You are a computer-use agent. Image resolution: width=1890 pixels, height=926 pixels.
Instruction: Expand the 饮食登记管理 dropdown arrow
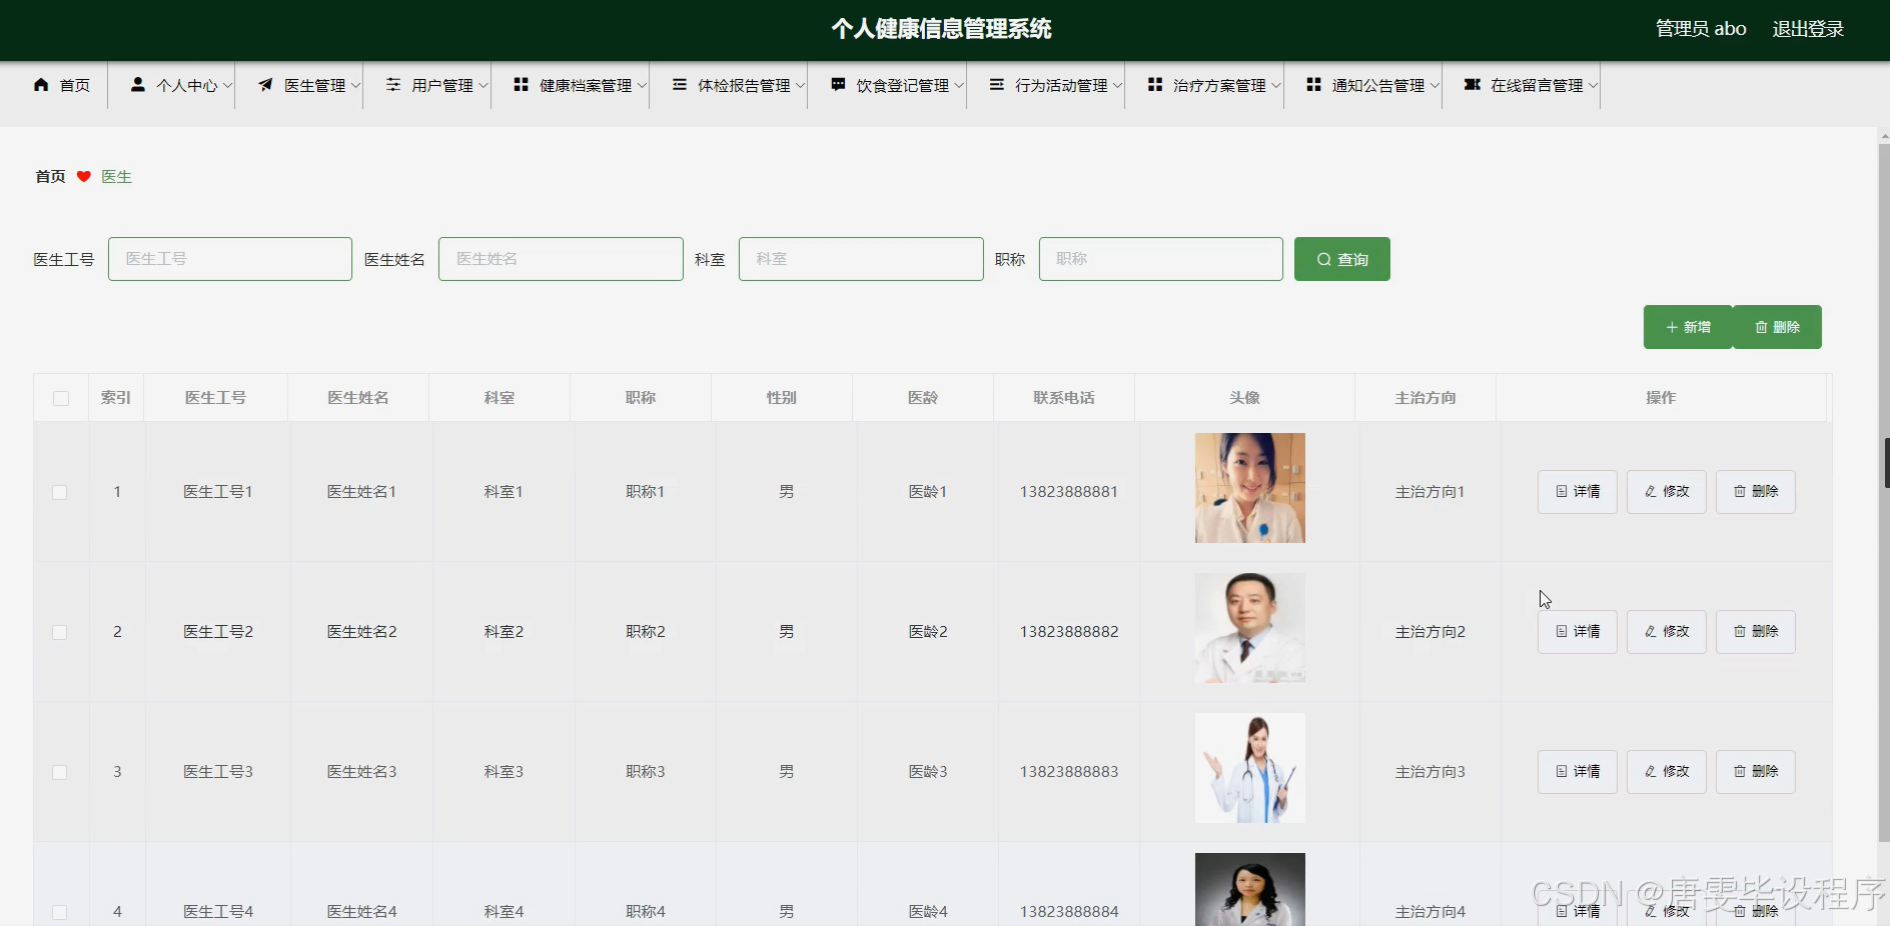959,86
